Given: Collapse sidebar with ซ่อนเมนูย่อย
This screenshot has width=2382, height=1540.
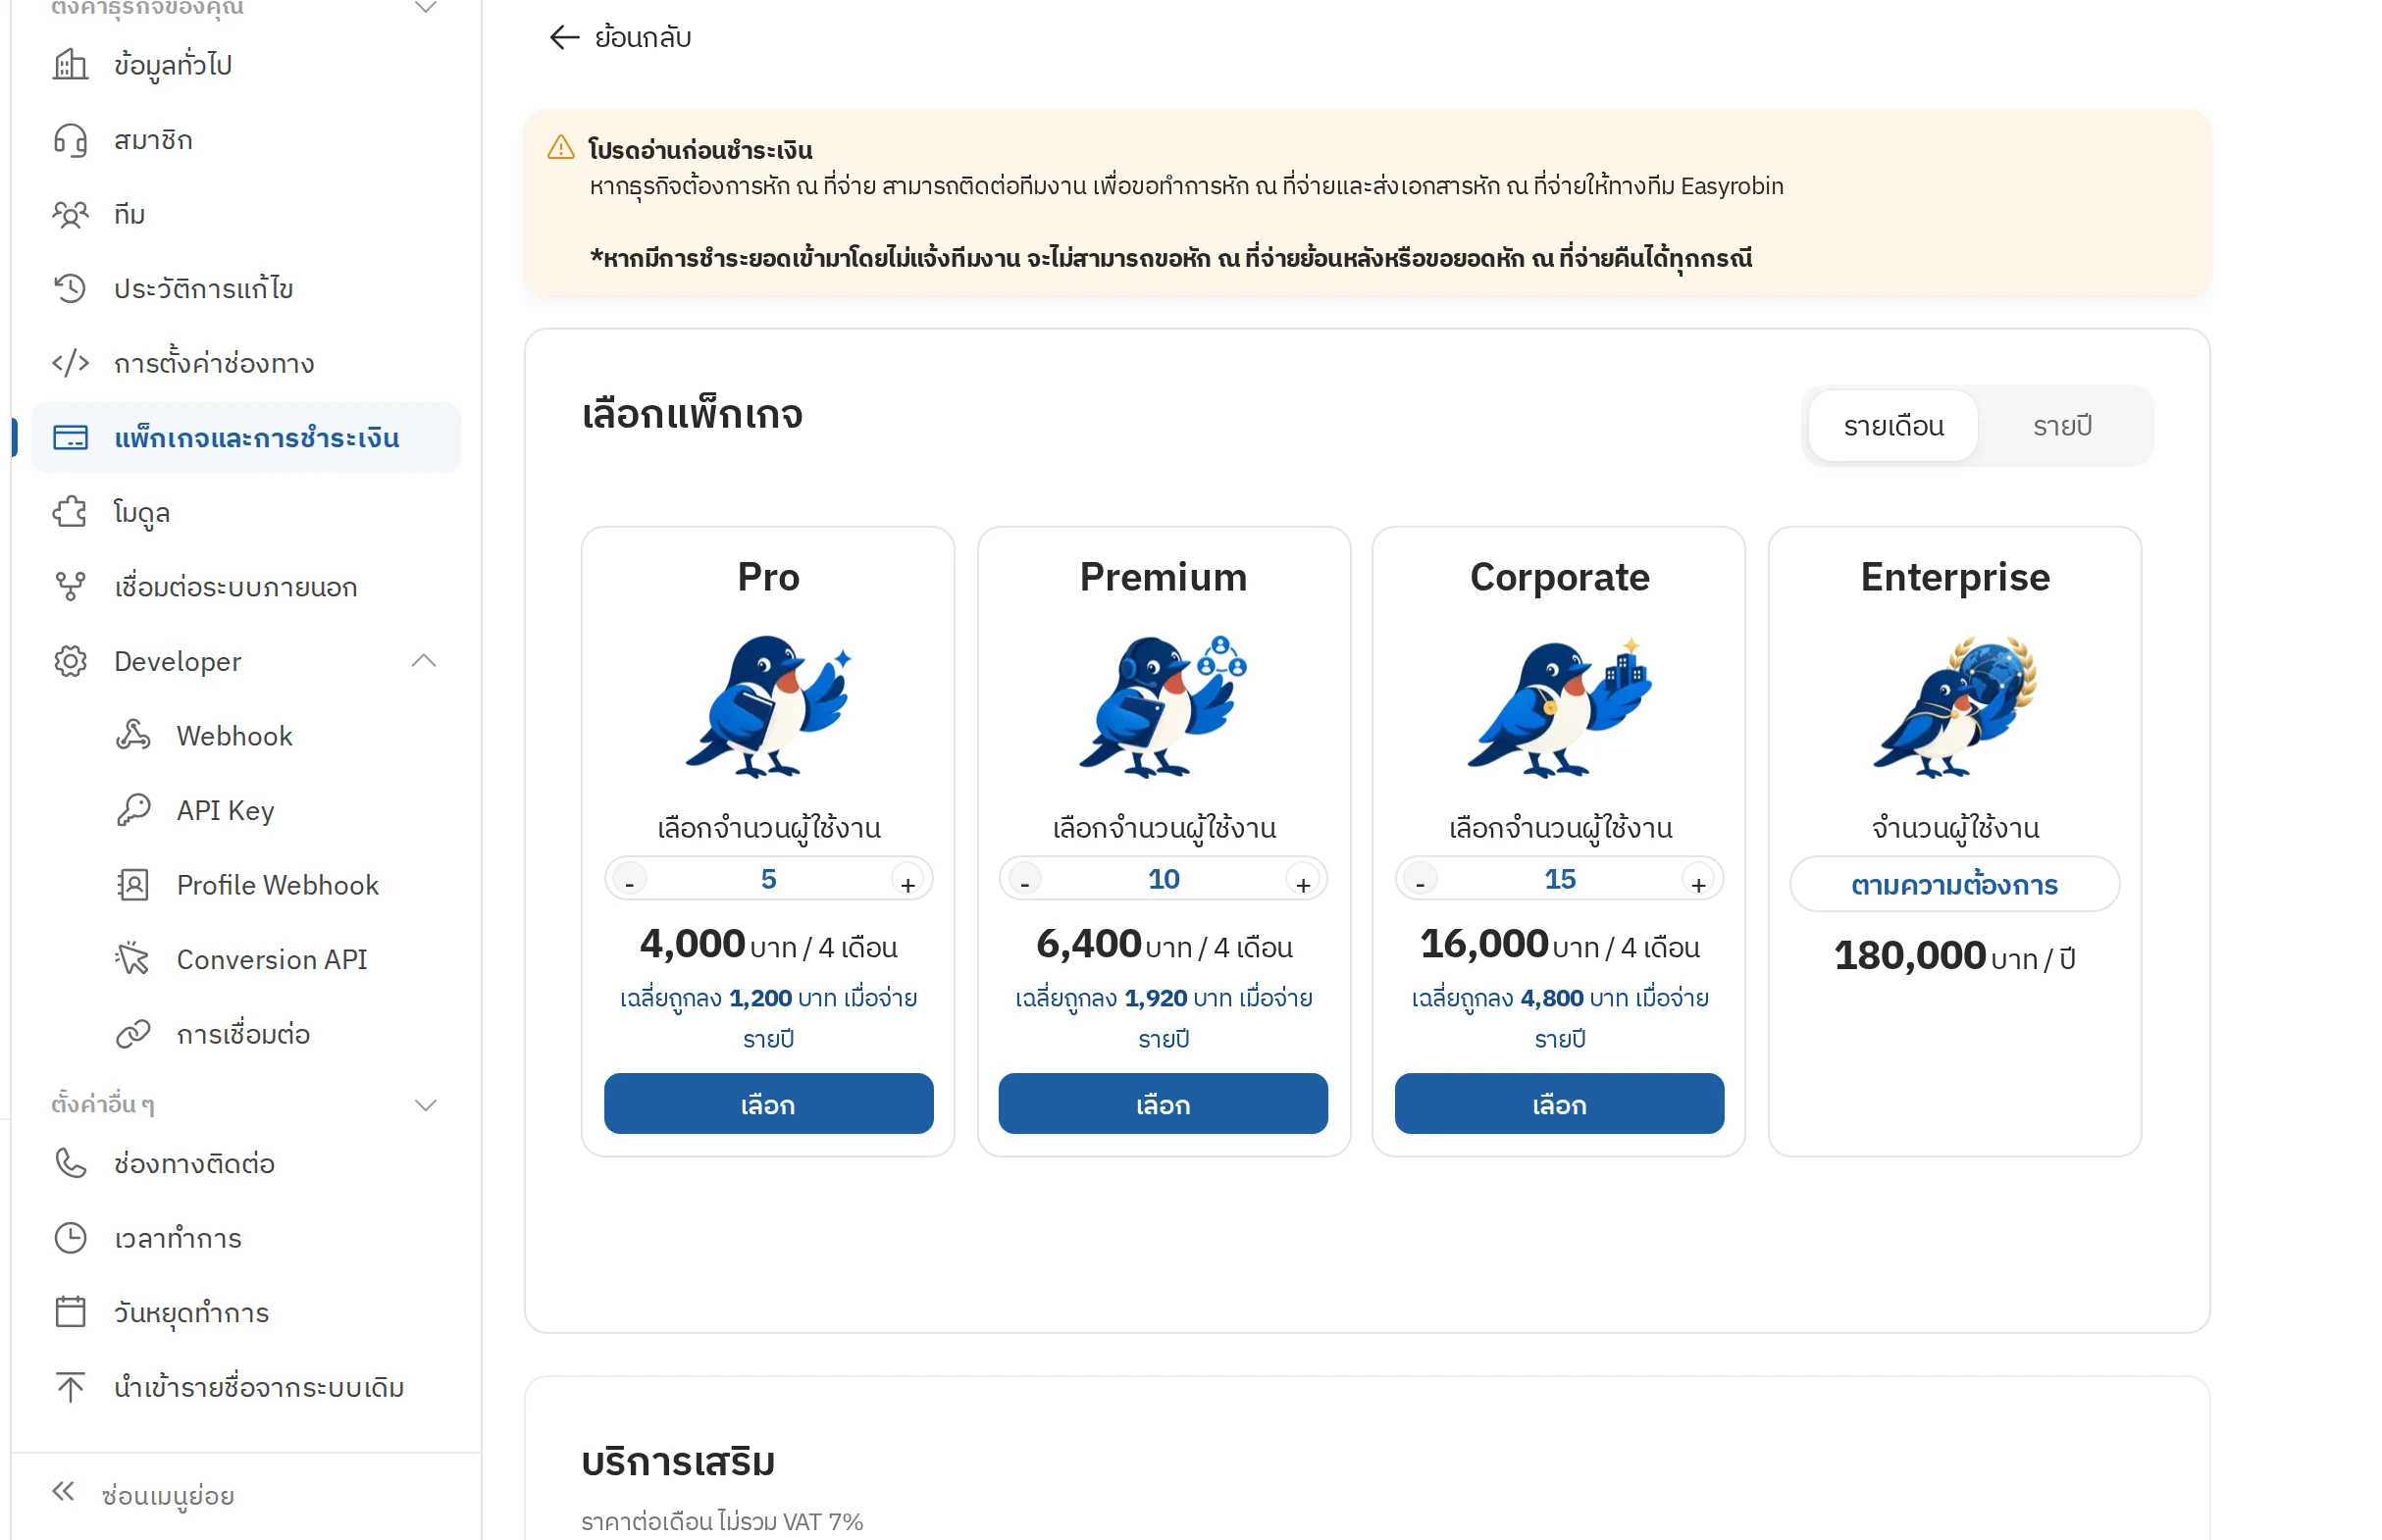Looking at the screenshot, I should pyautogui.click(x=145, y=1494).
